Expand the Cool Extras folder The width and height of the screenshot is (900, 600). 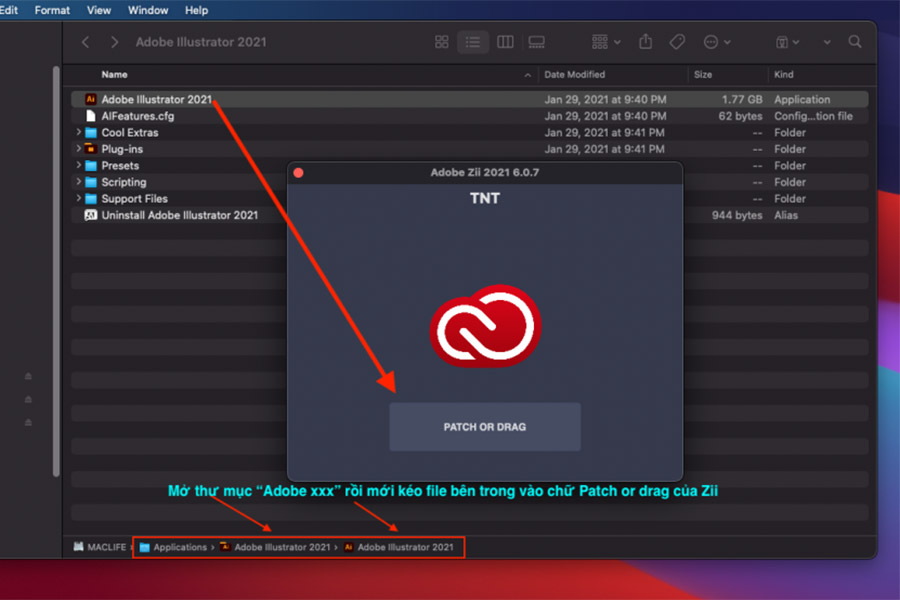[78, 132]
